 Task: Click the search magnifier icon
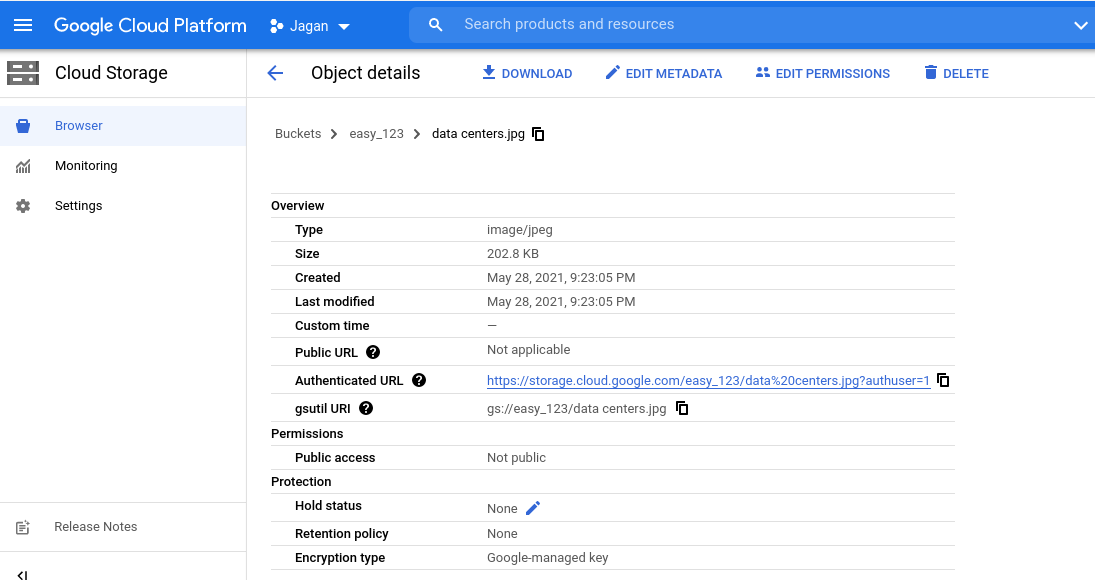coord(436,25)
